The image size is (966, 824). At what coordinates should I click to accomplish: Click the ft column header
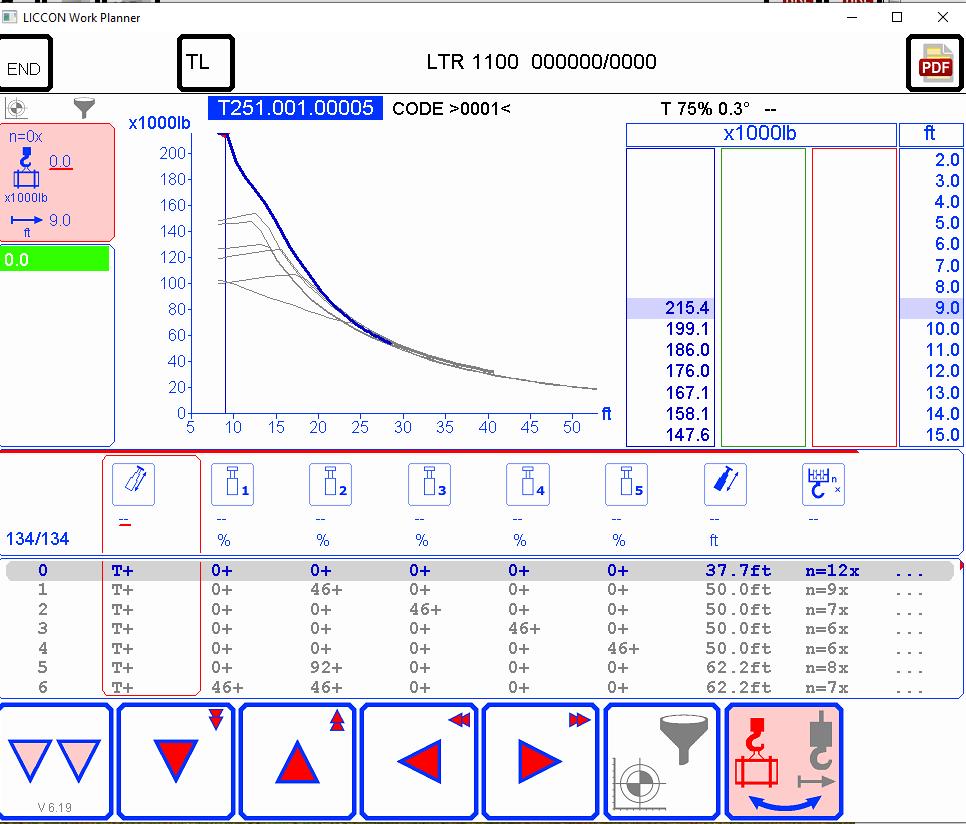[930, 134]
